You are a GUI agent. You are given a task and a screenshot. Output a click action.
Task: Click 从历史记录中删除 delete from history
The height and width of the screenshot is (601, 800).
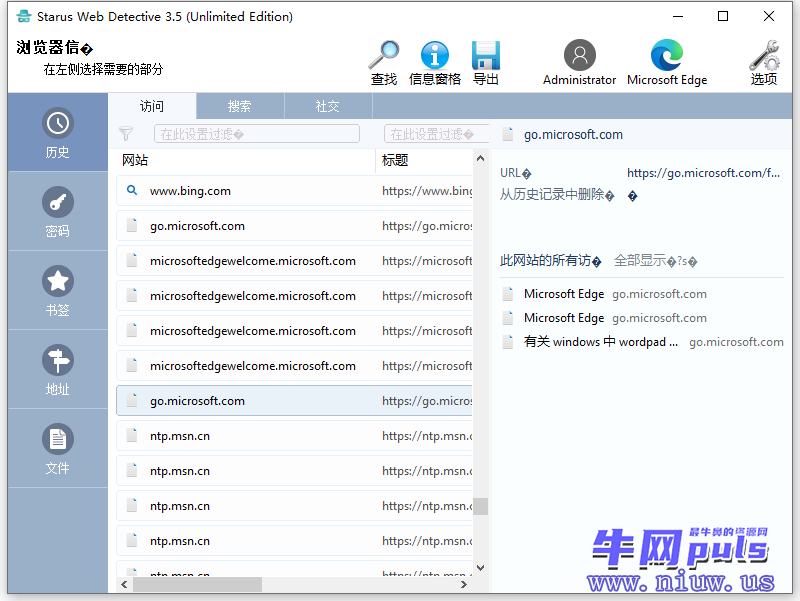[x=557, y=195]
